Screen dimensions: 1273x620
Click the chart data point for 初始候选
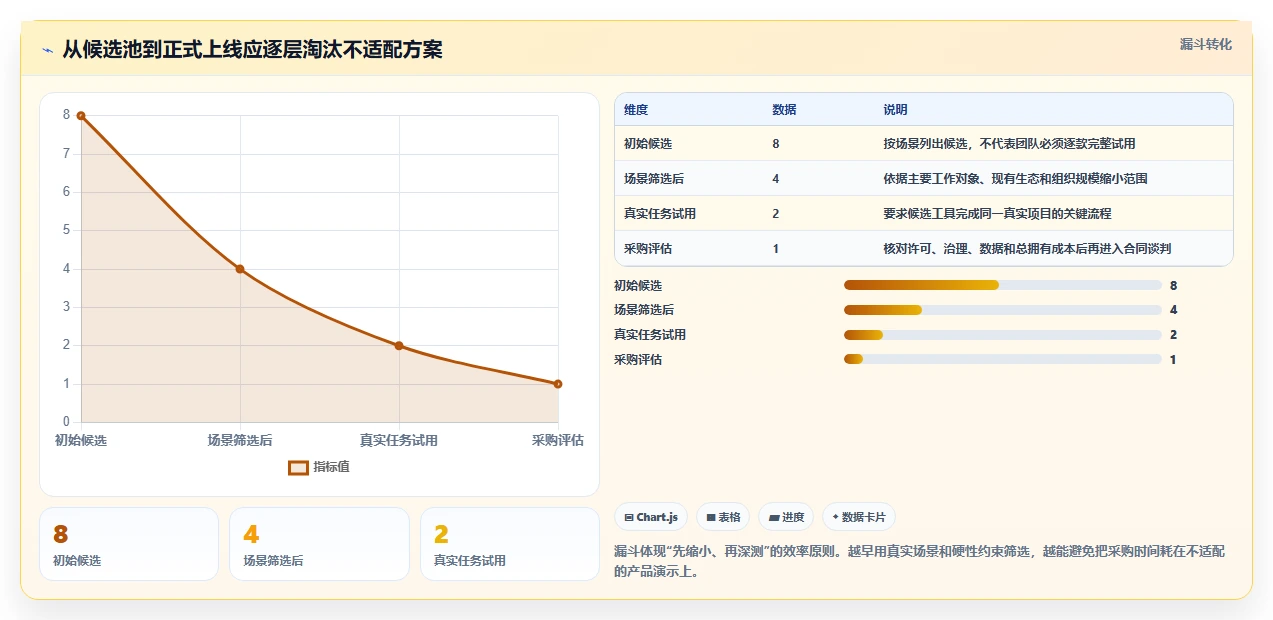[81, 116]
